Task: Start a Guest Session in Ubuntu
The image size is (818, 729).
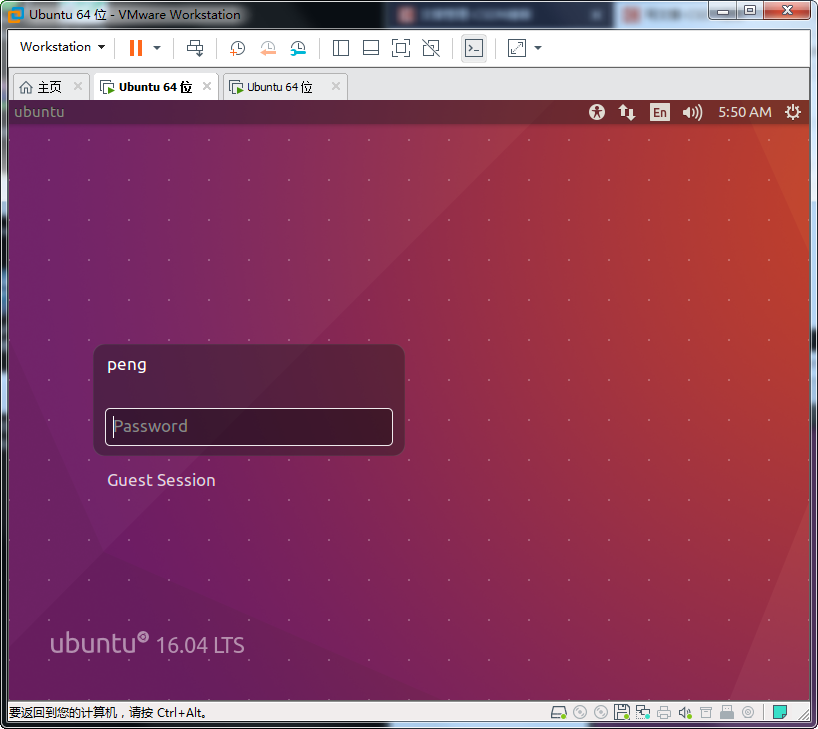Action: point(161,480)
